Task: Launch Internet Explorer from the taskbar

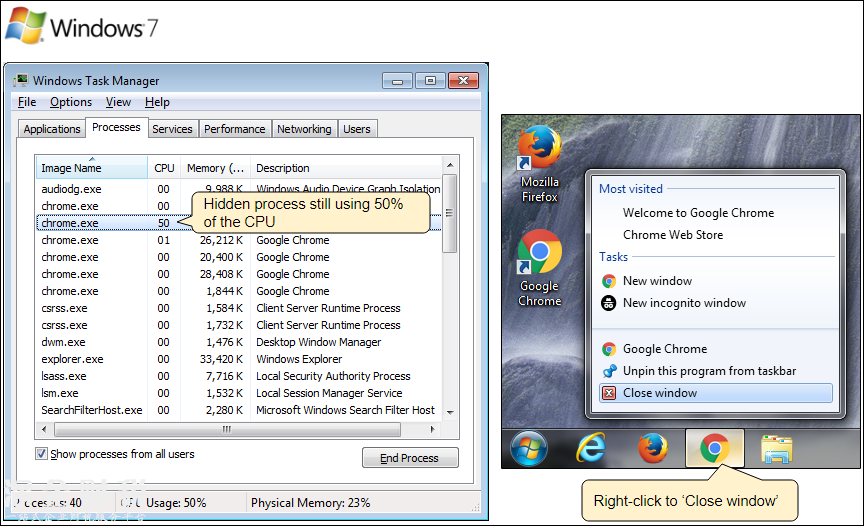Action: click(591, 448)
